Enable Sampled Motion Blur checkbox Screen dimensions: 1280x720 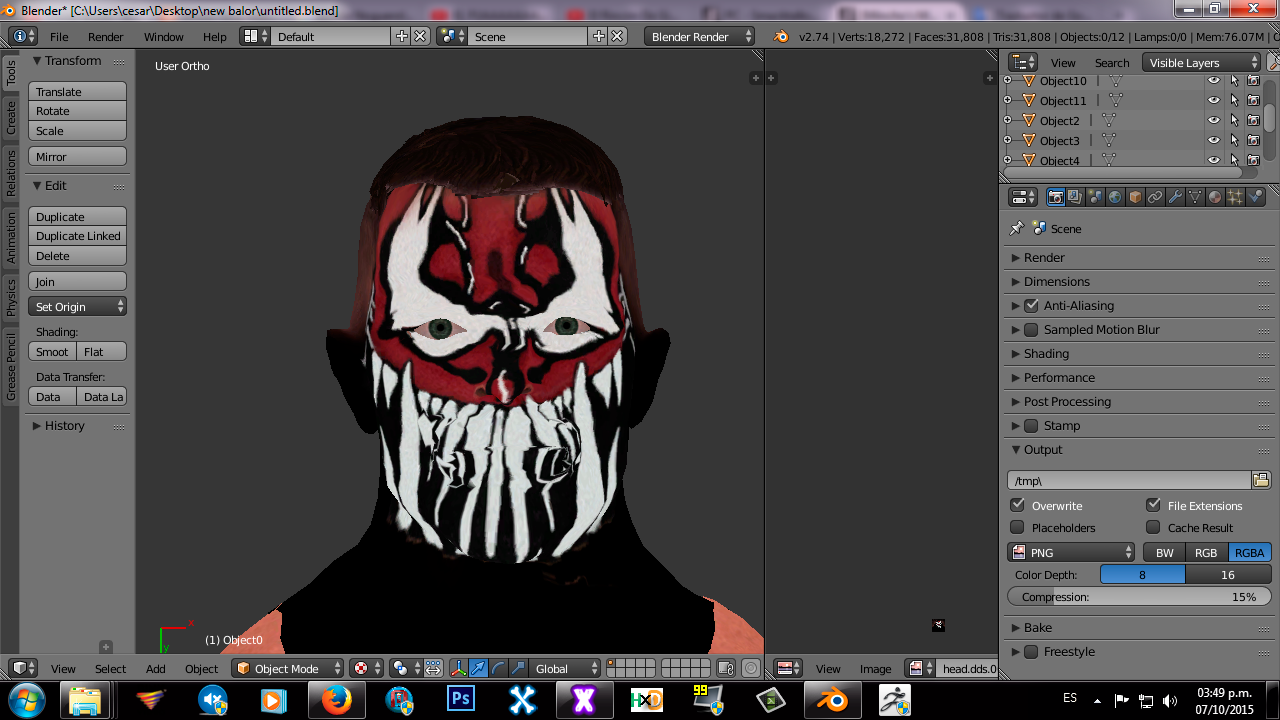[1031, 330]
